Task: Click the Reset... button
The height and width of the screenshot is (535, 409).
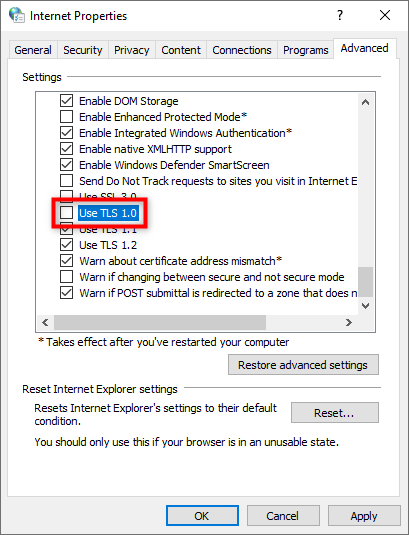Action: click(334, 413)
